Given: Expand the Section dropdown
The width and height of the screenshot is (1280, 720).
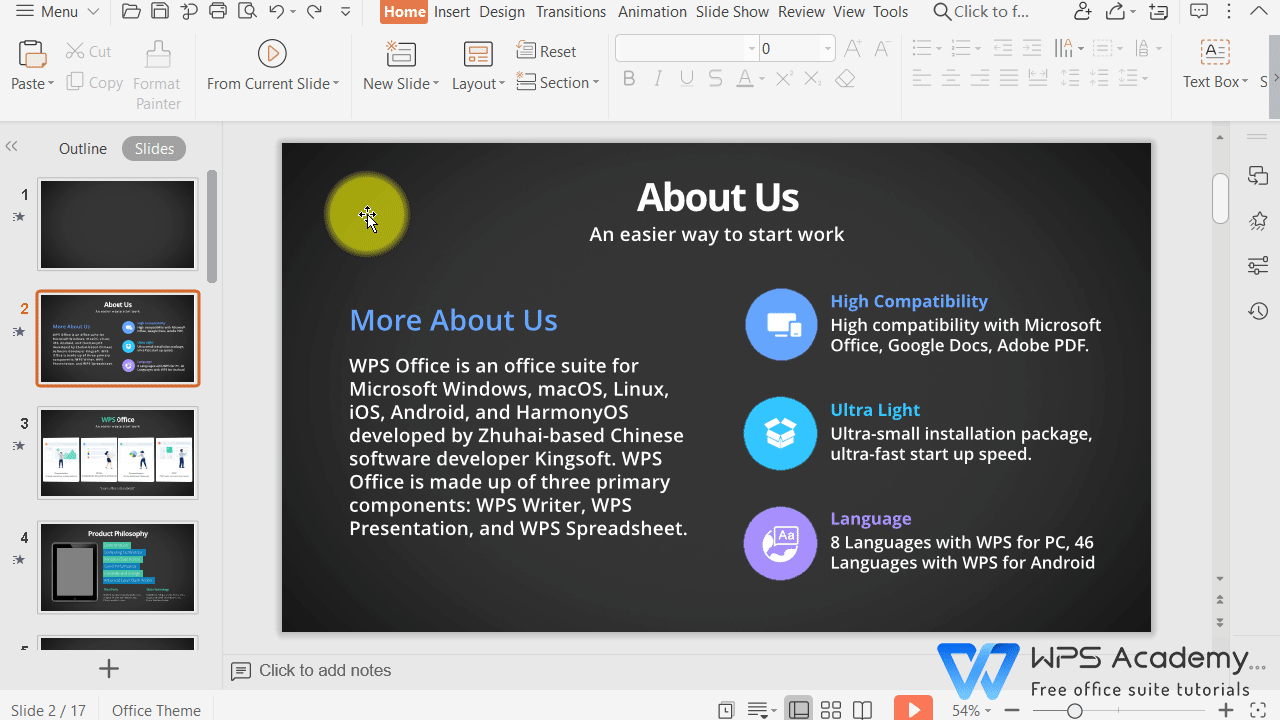Looking at the screenshot, I should [596, 83].
